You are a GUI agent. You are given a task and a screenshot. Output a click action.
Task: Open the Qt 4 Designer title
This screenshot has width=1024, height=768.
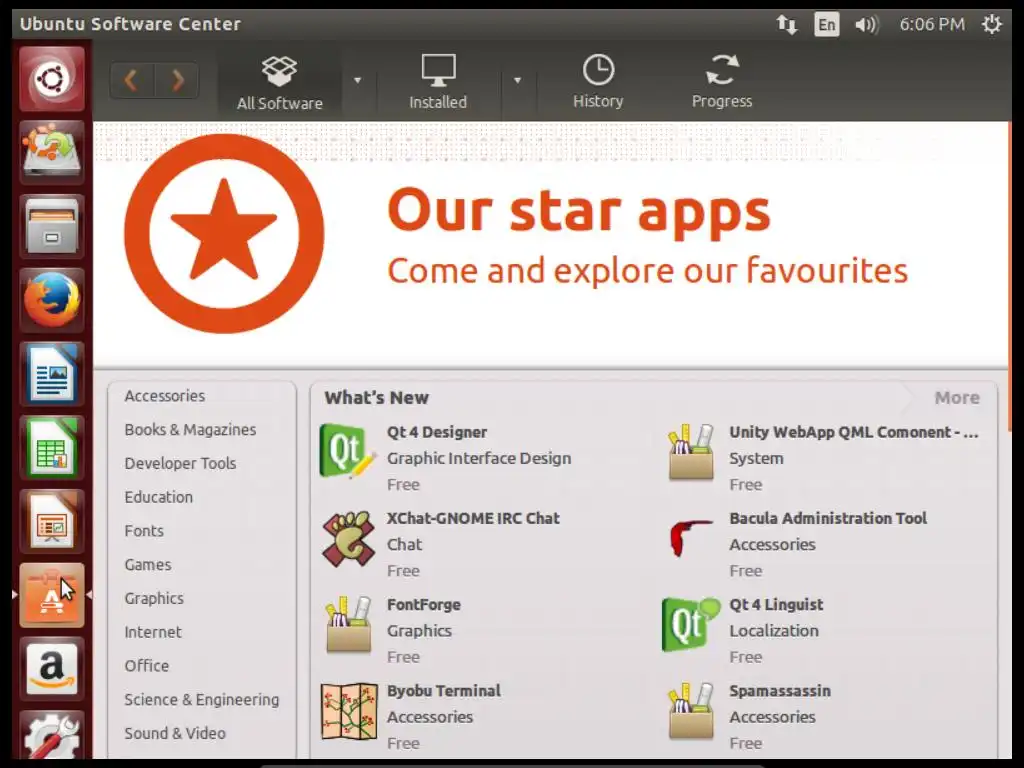pos(437,432)
